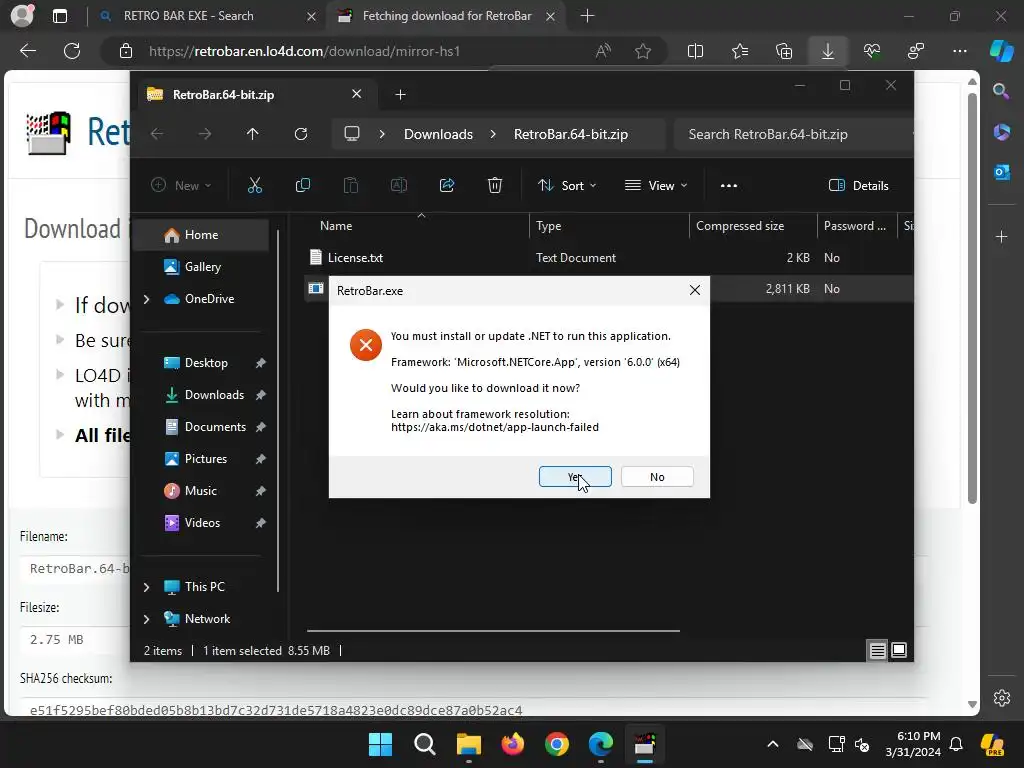Viewport: 1024px width, 768px height.
Task: Click No in the RetroBar.exe dialog
Action: (657, 477)
